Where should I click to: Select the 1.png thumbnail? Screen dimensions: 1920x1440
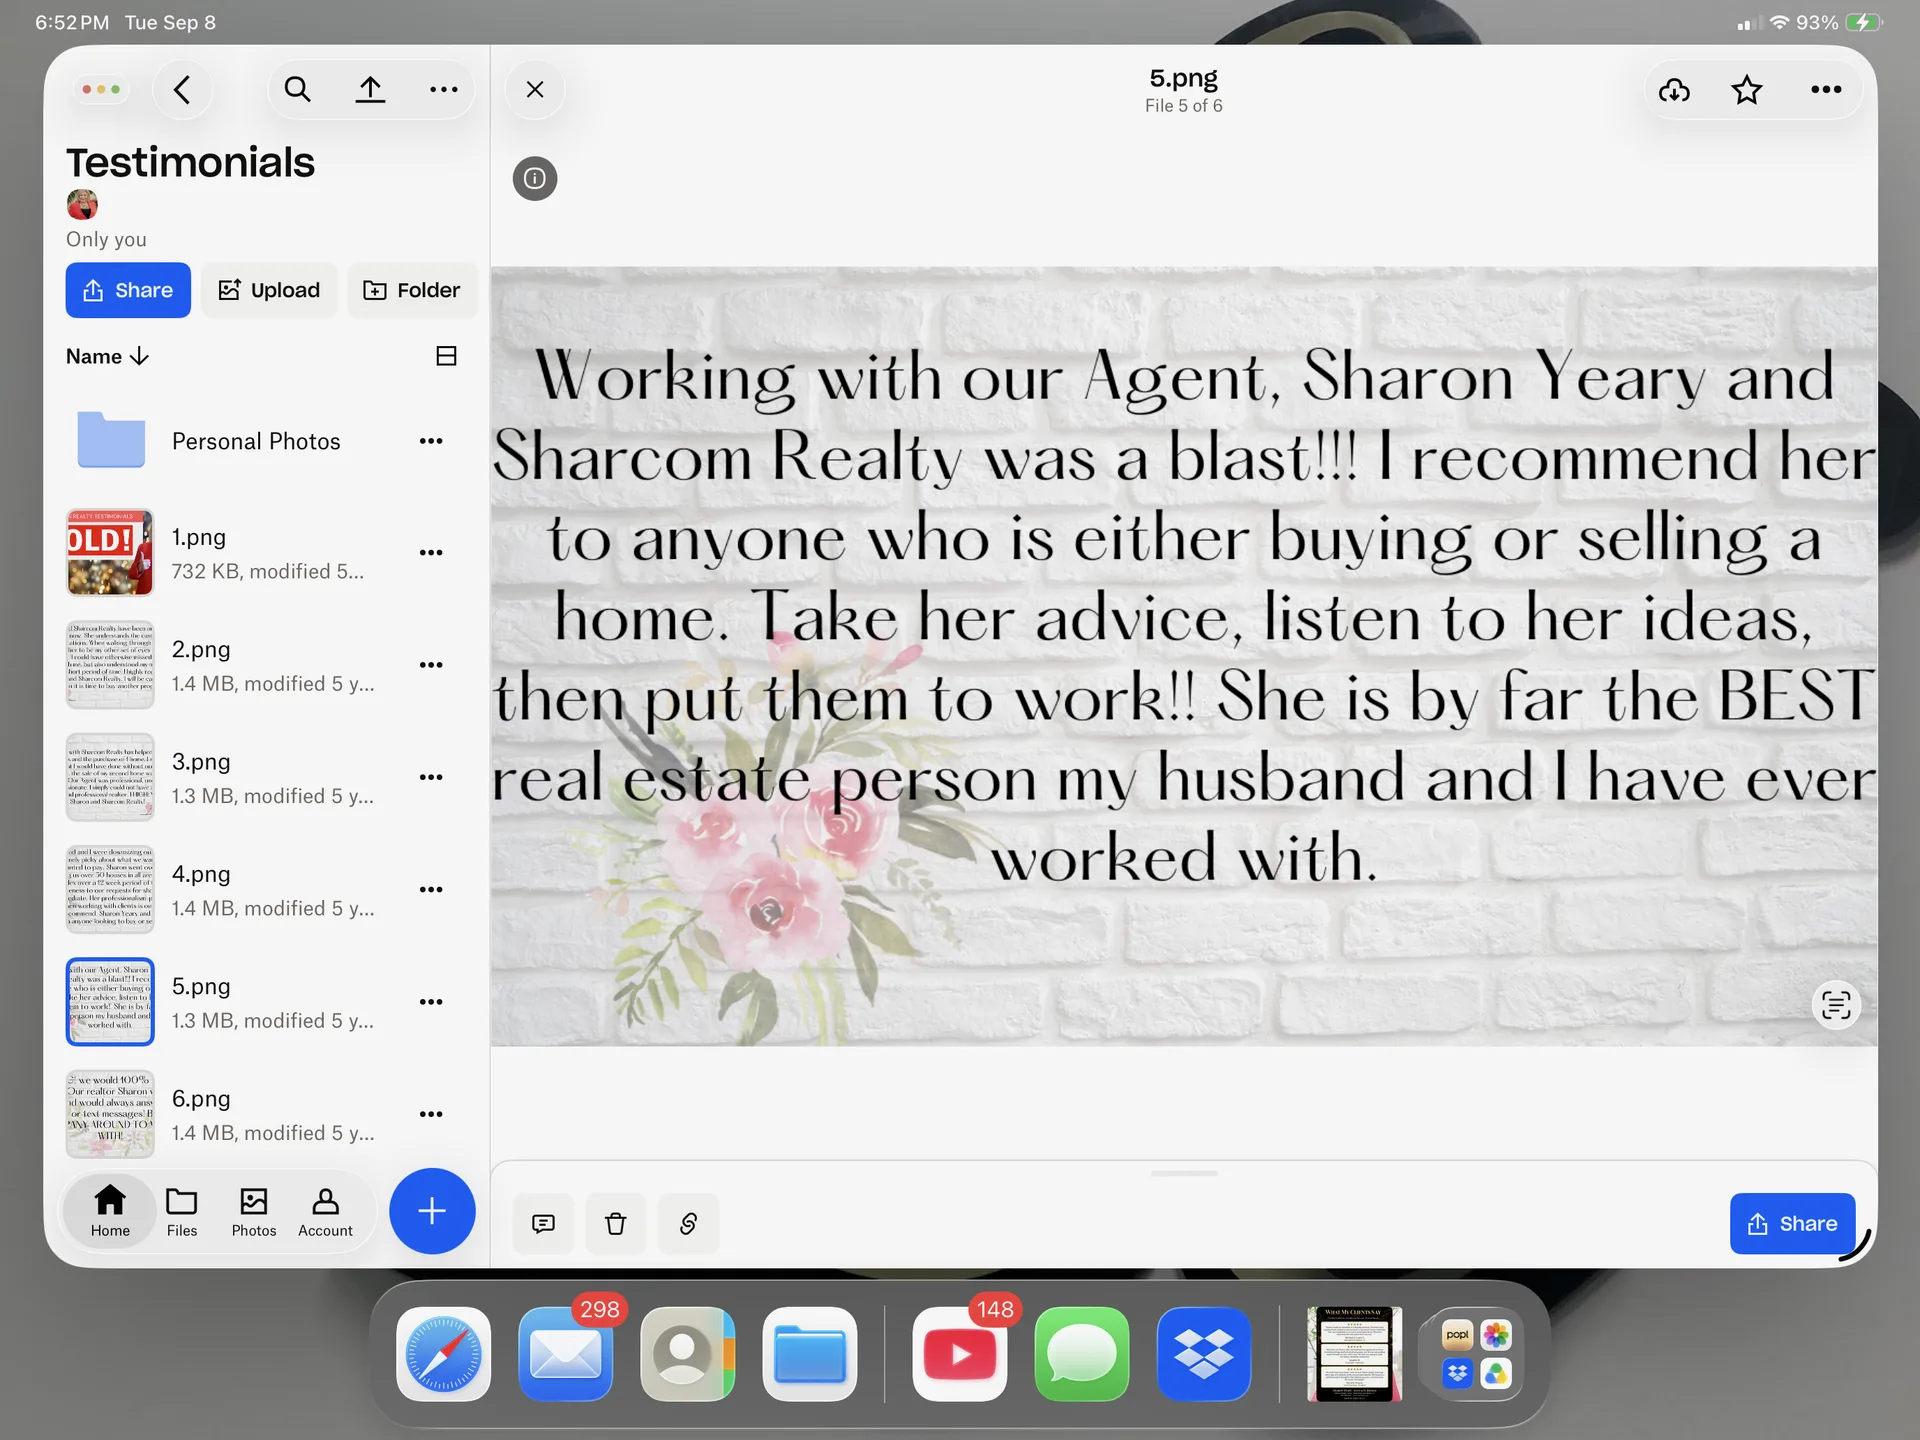pyautogui.click(x=110, y=553)
